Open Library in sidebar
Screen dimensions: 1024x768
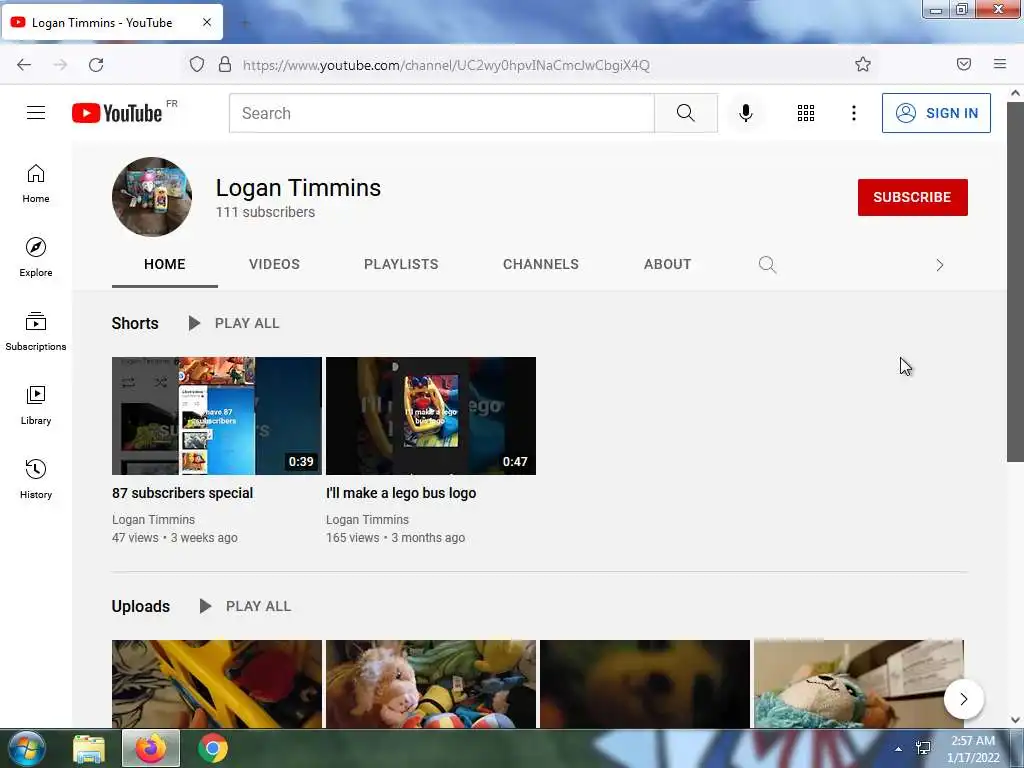(x=36, y=406)
